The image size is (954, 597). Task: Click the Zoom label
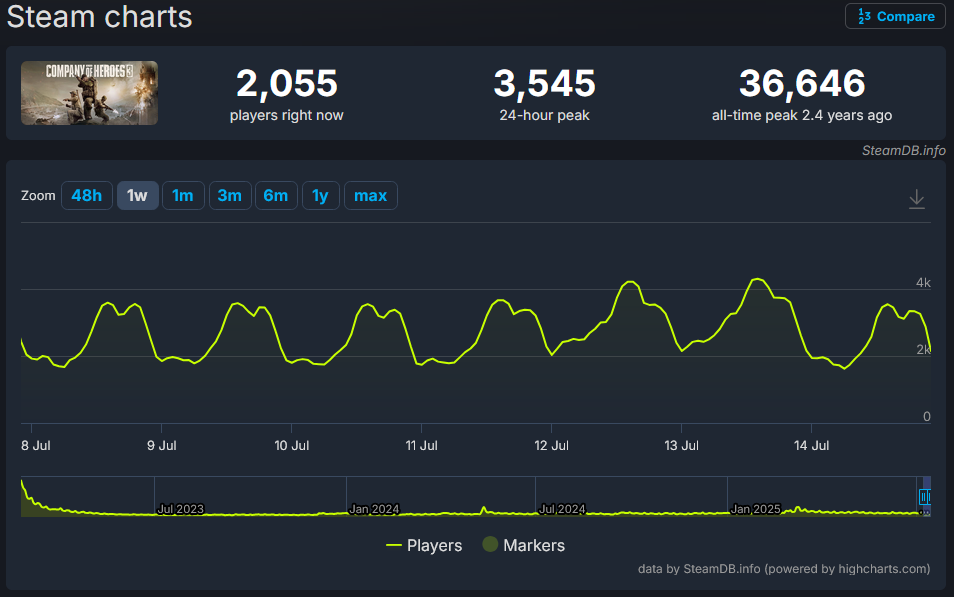coord(38,195)
